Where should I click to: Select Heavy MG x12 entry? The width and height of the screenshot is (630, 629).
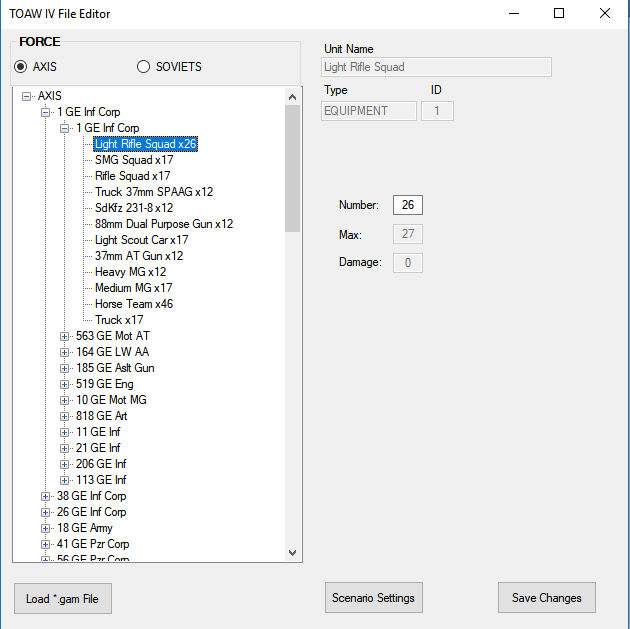(130, 272)
